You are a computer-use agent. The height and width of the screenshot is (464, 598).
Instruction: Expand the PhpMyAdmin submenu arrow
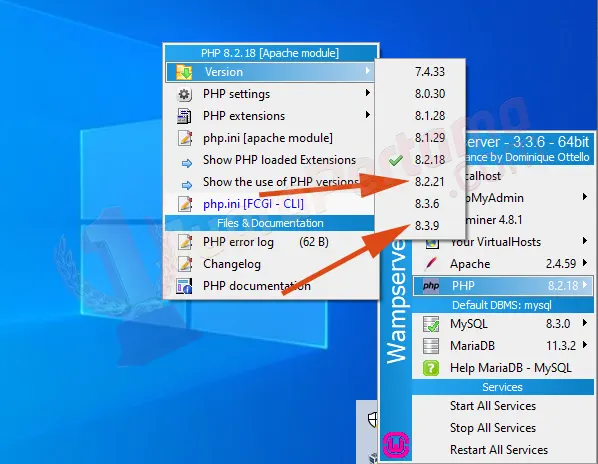click(x=585, y=197)
